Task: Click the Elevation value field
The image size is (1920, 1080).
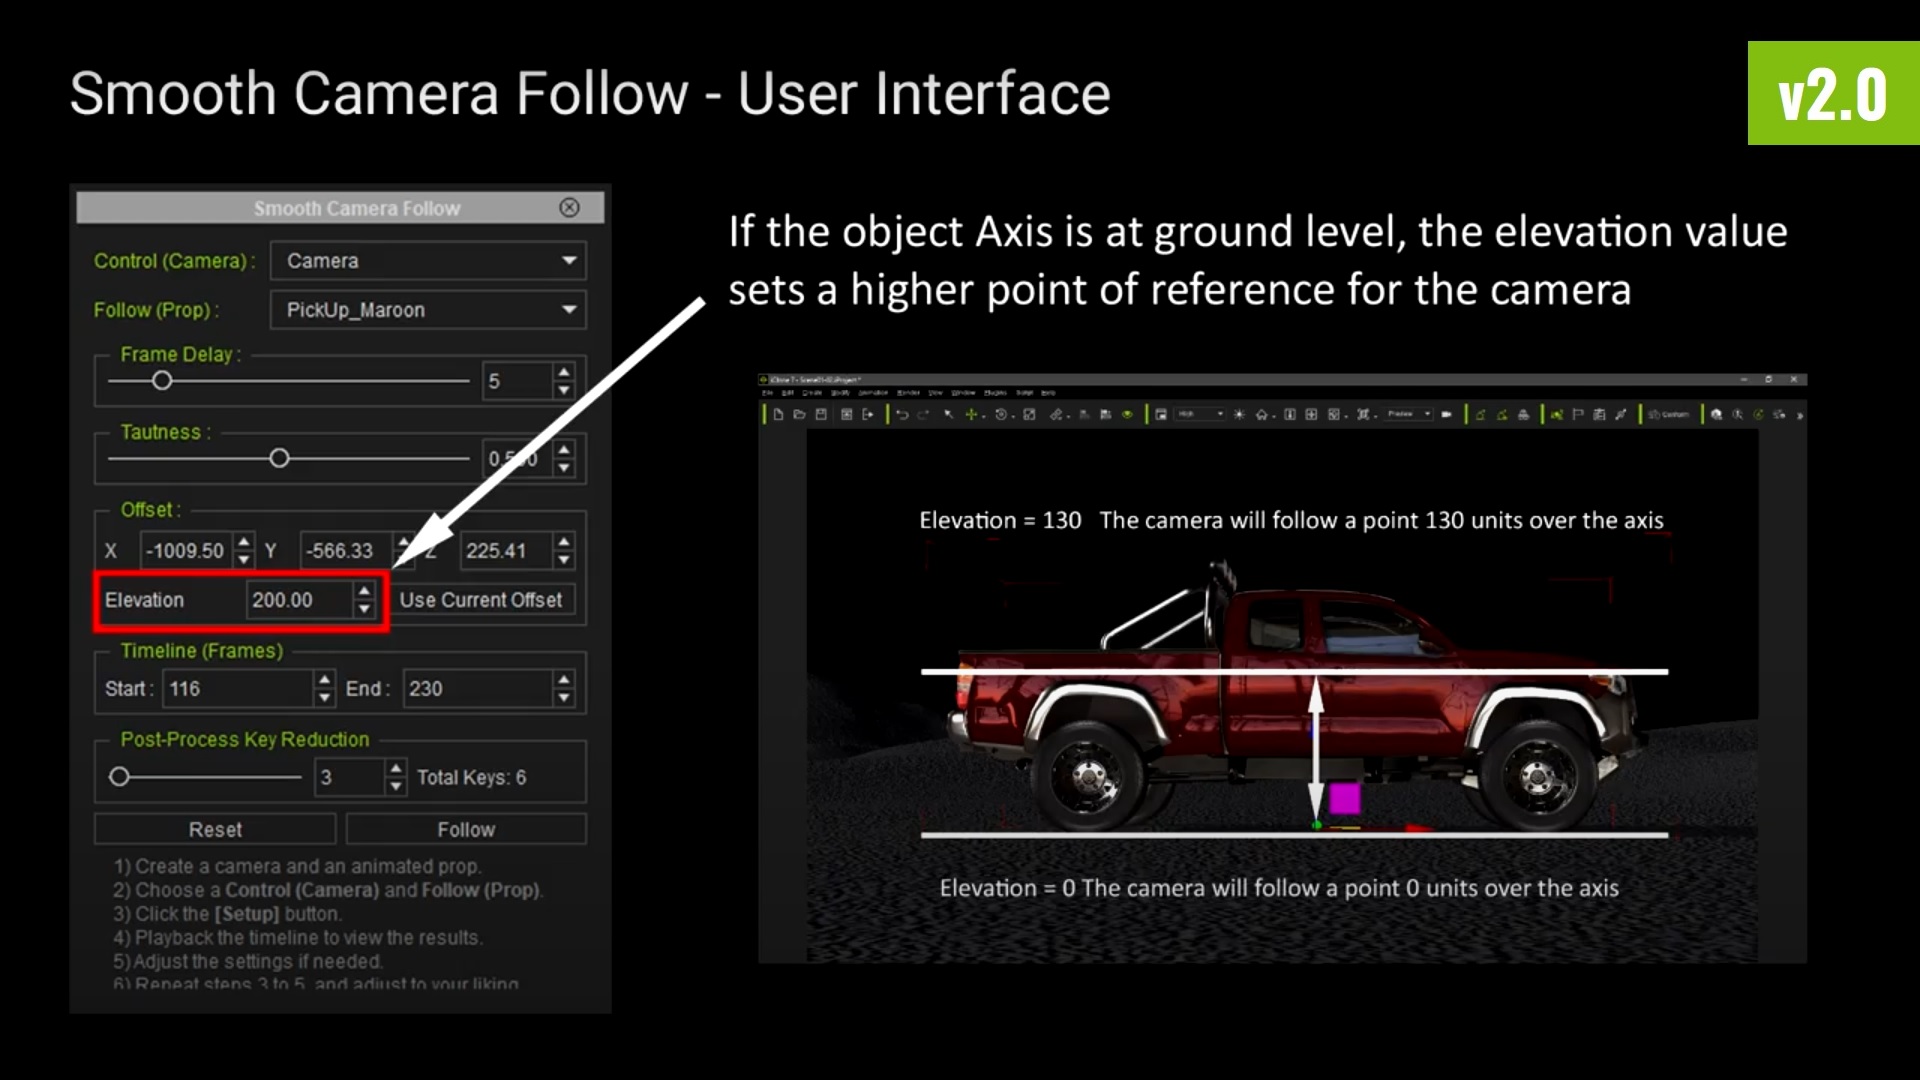Action: pos(299,600)
